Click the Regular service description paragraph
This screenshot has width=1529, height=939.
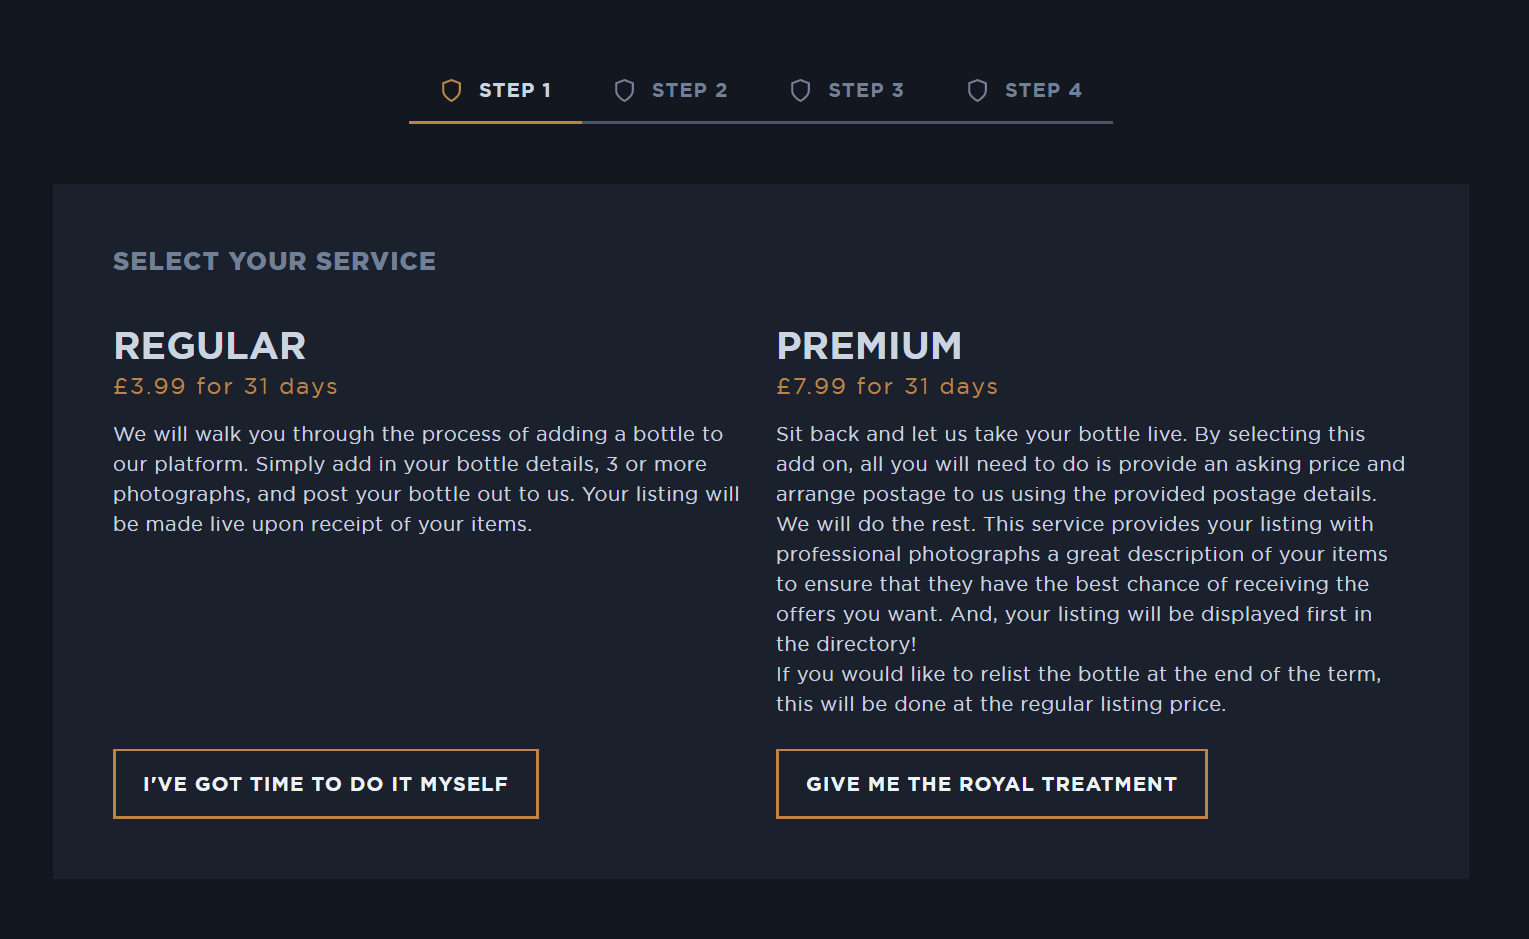coord(425,479)
